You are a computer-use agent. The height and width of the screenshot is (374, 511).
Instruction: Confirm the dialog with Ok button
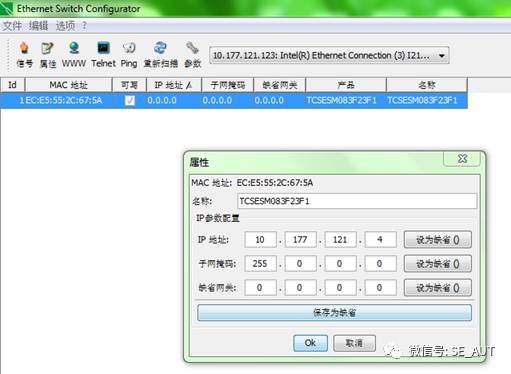pyautogui.click(x=310, y=343)
